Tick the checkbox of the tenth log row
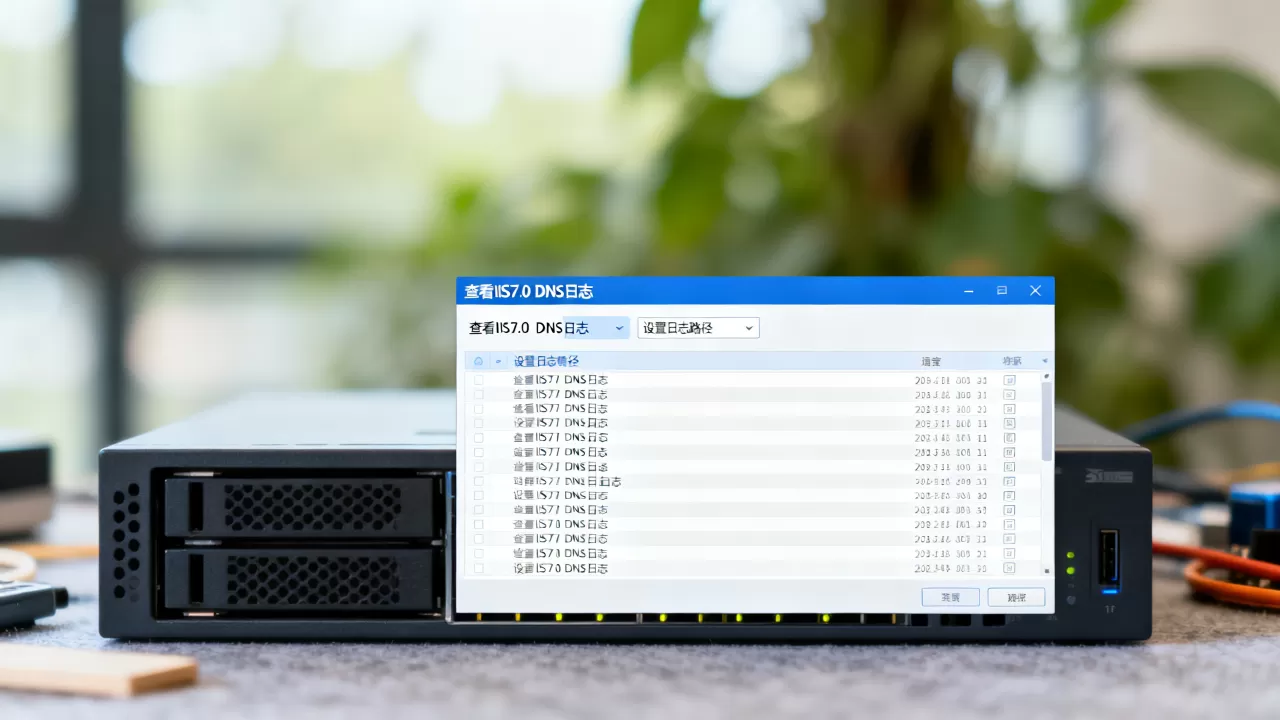Screen dimensions: 1280x720 click(x=478, y=510)
